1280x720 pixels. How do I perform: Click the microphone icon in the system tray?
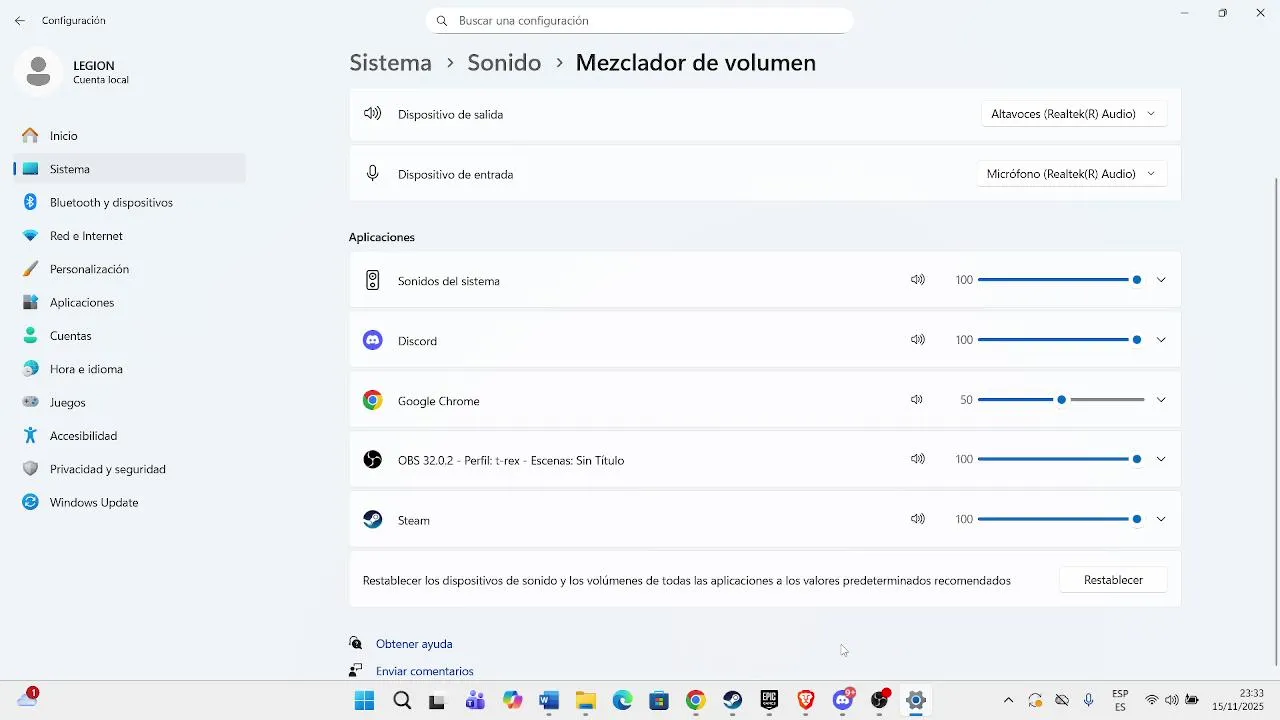tap(1089, 700)
